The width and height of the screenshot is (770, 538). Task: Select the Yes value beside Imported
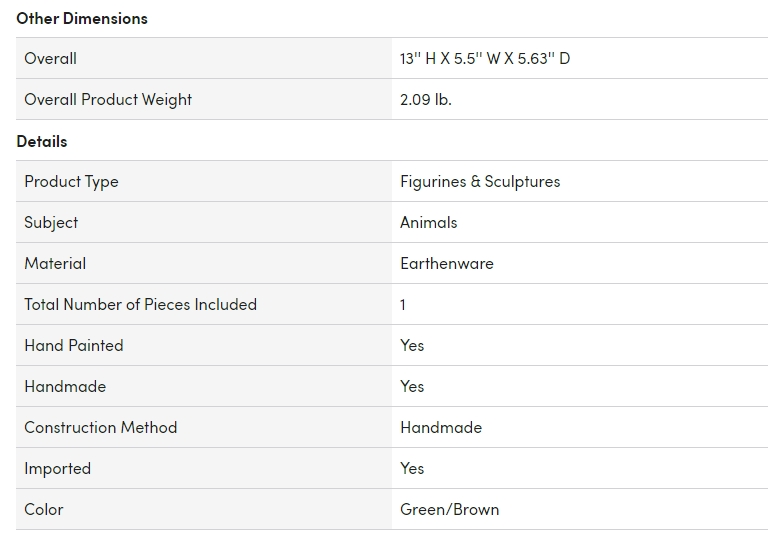412,468
